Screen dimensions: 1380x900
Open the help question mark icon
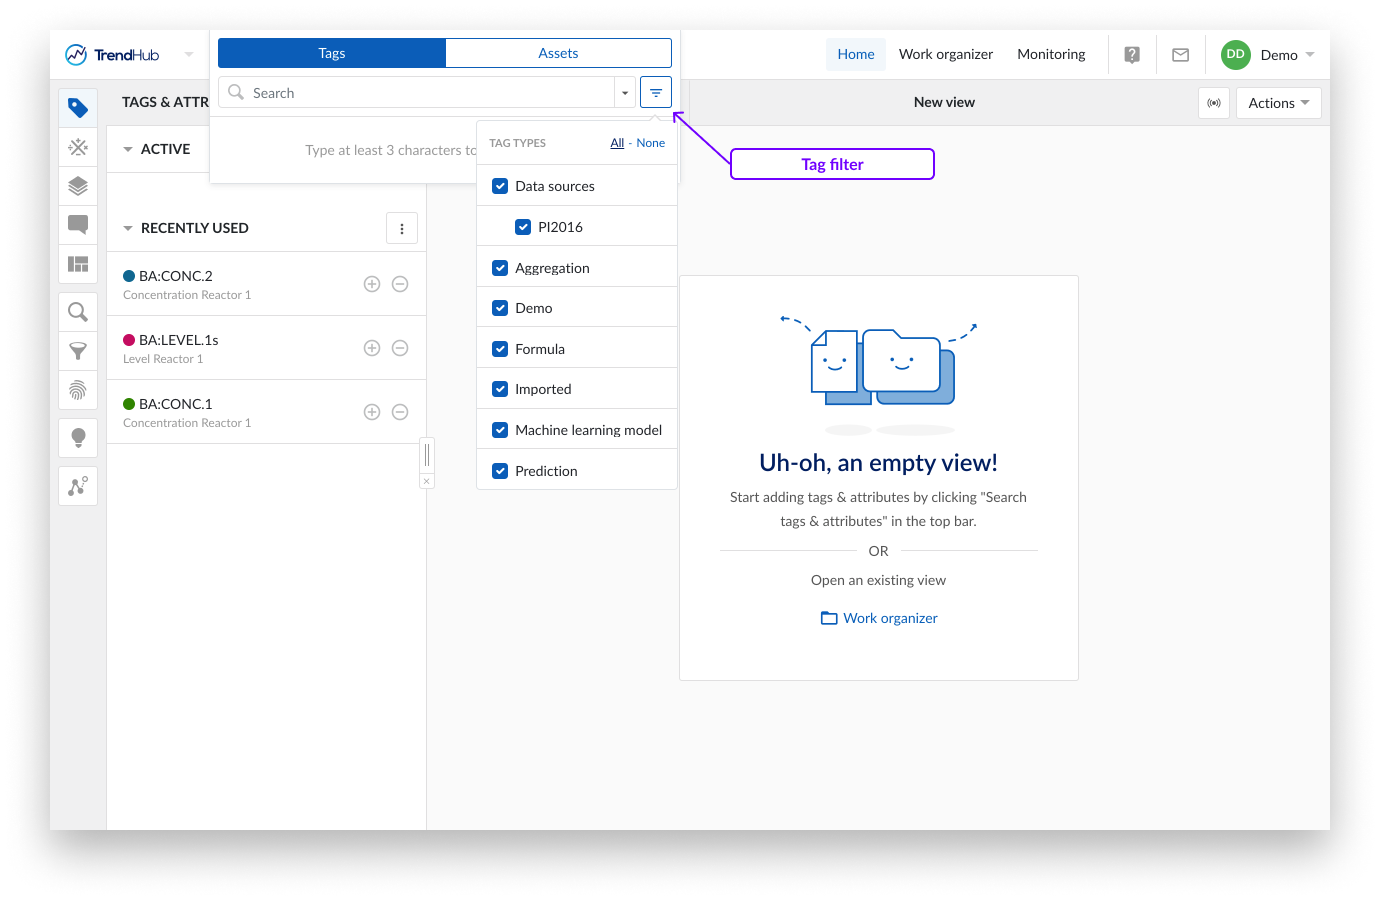point(1132,55)
